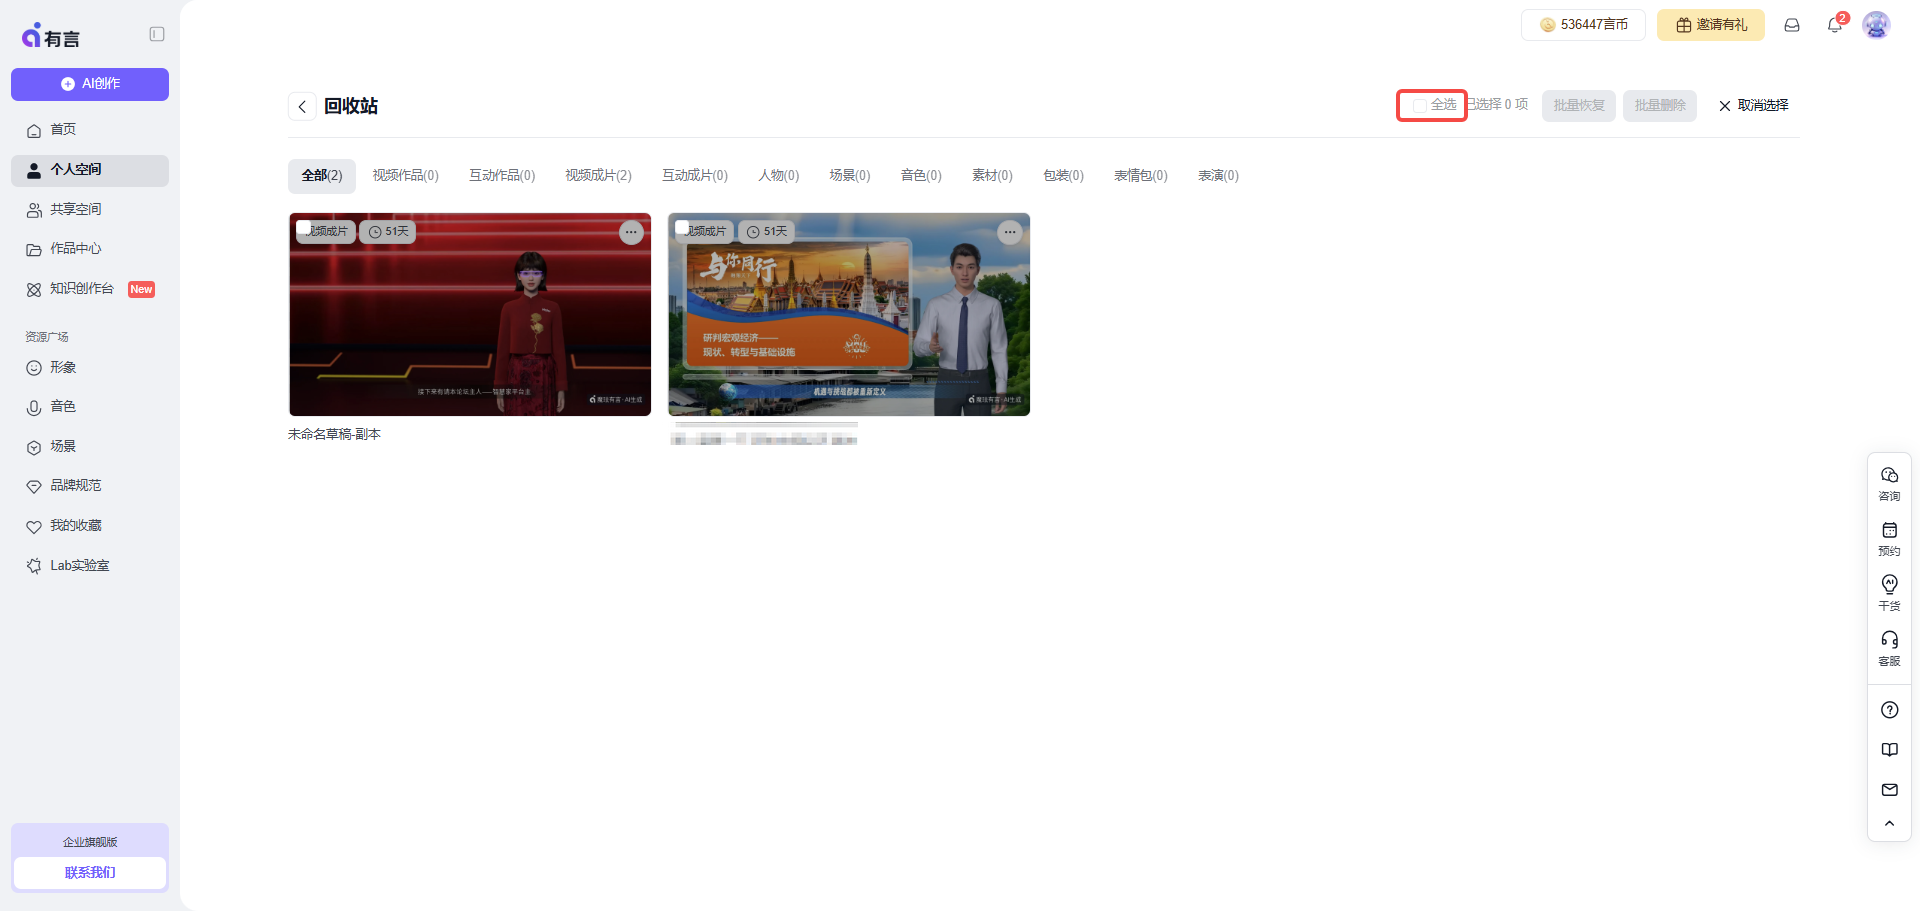Open more options on second video card

click(1010, 232)
